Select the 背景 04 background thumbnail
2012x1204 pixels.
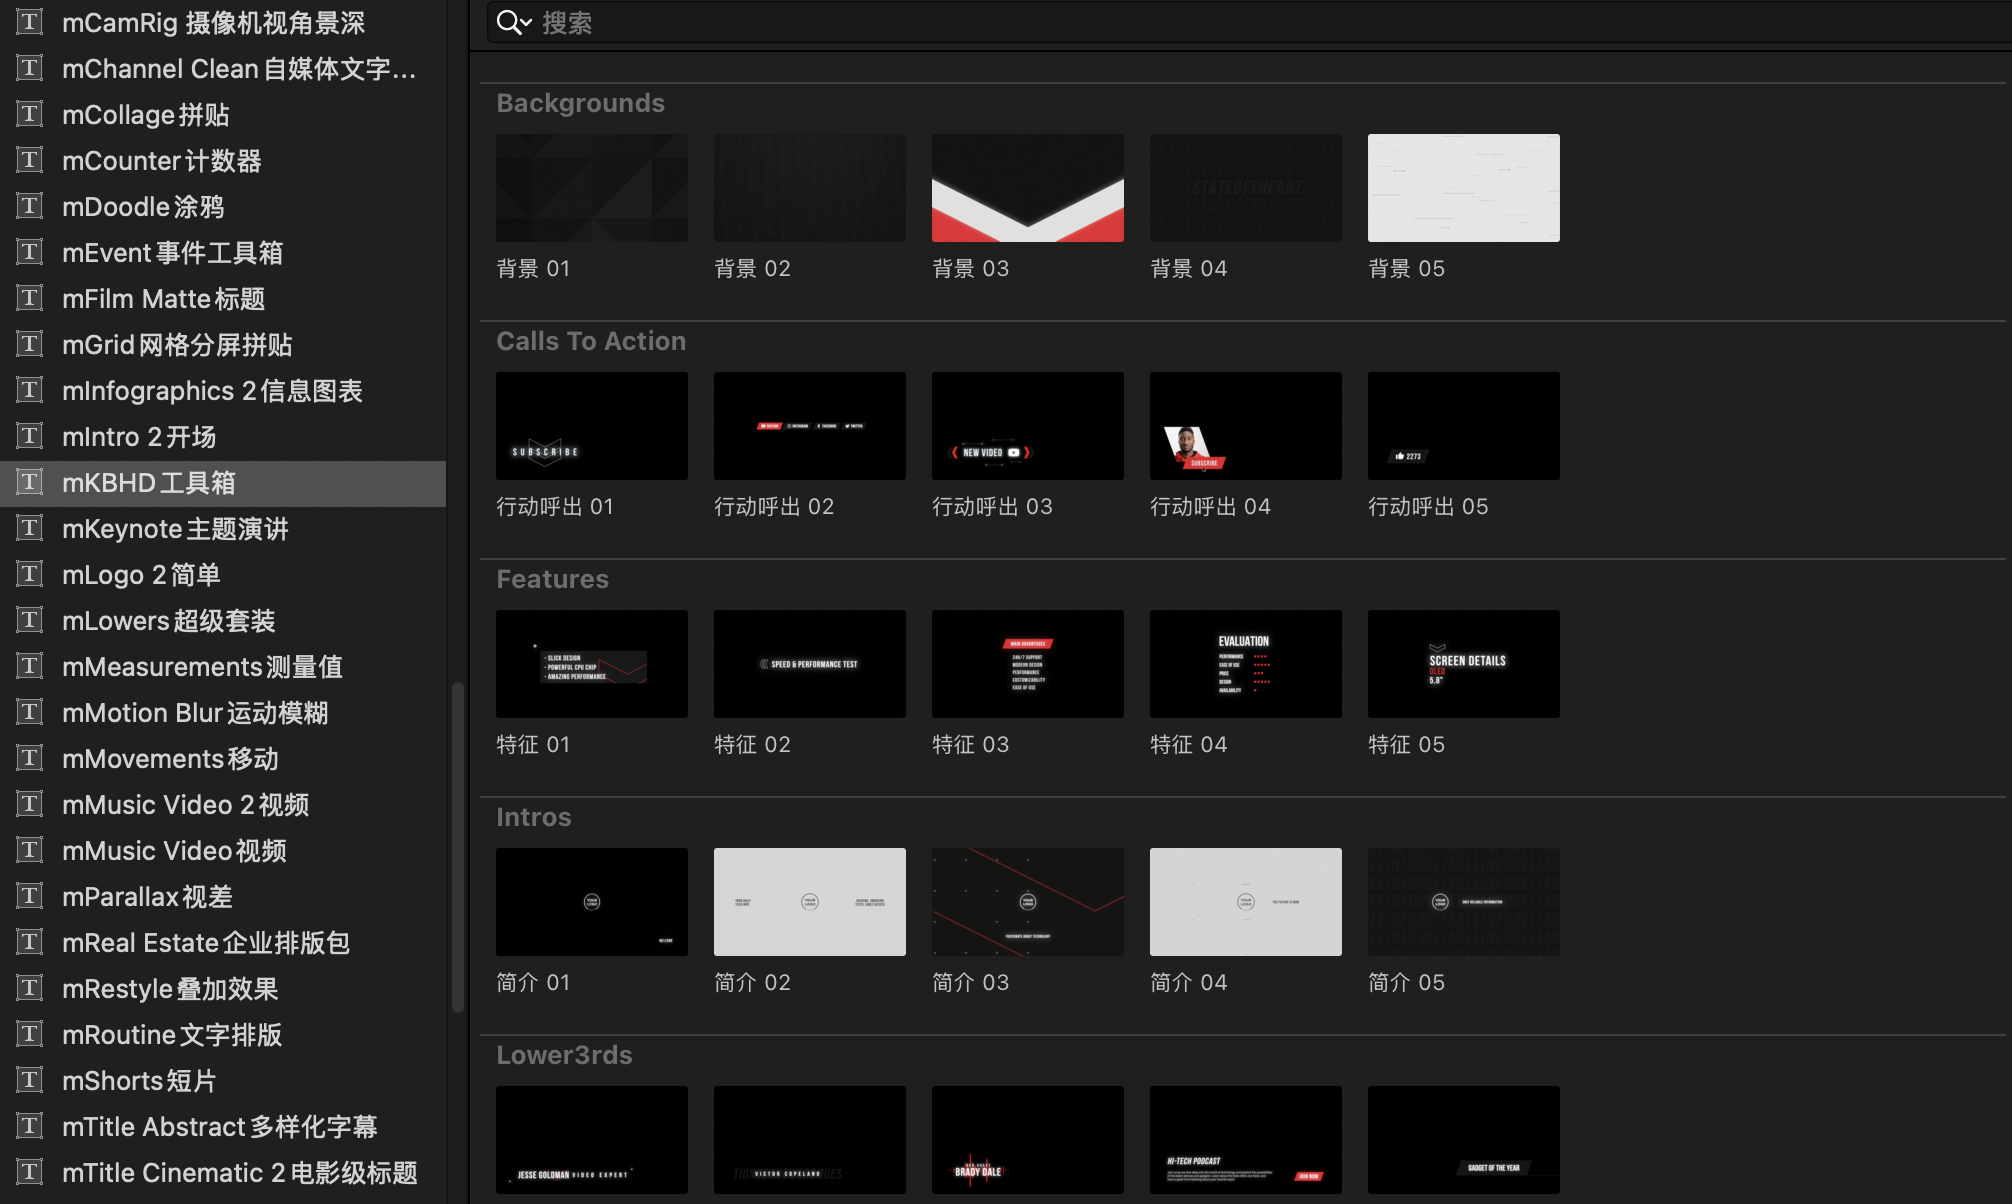1246,188
